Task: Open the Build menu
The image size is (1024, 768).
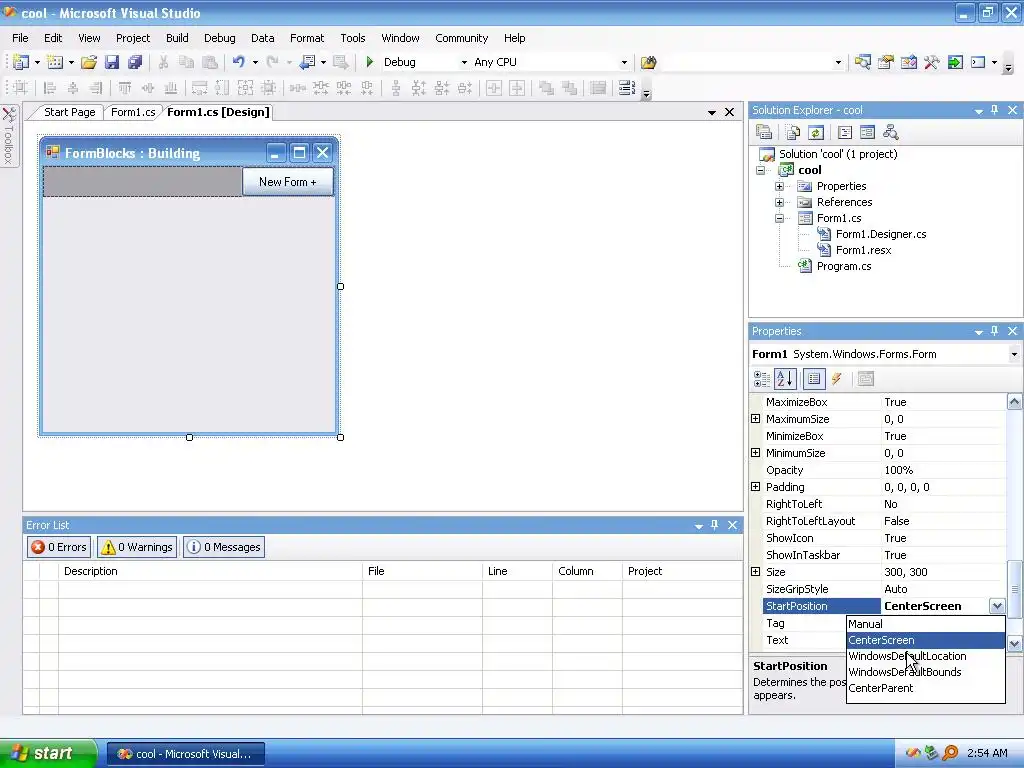Action: [177, 38]
